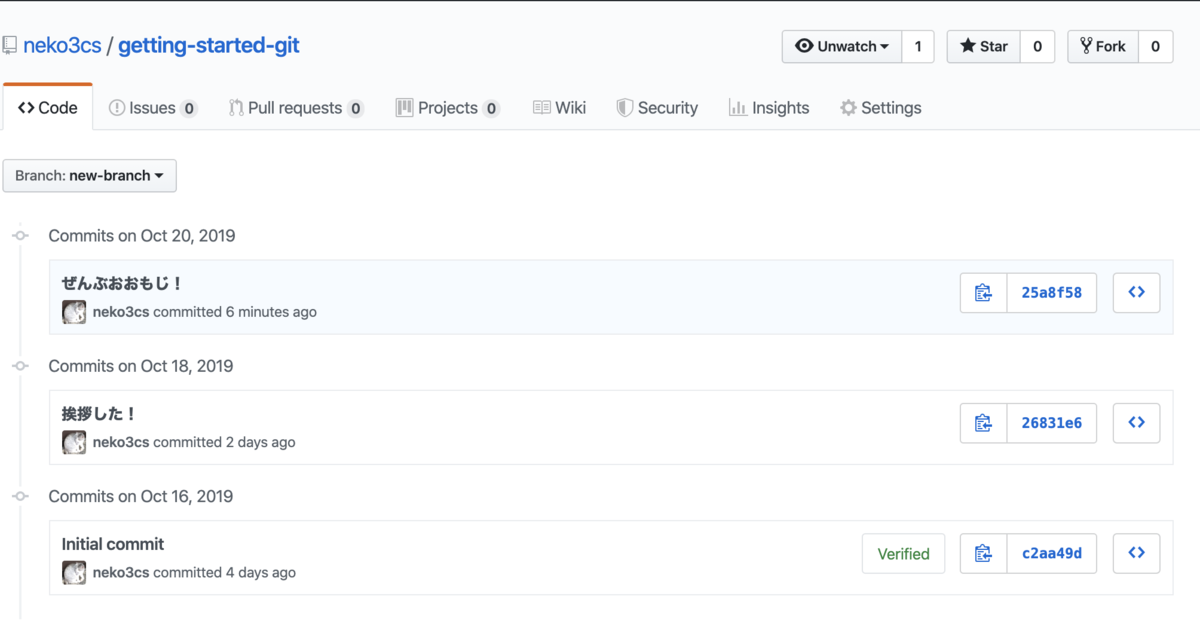Open commit hash 26831e6

(1051, 423)
